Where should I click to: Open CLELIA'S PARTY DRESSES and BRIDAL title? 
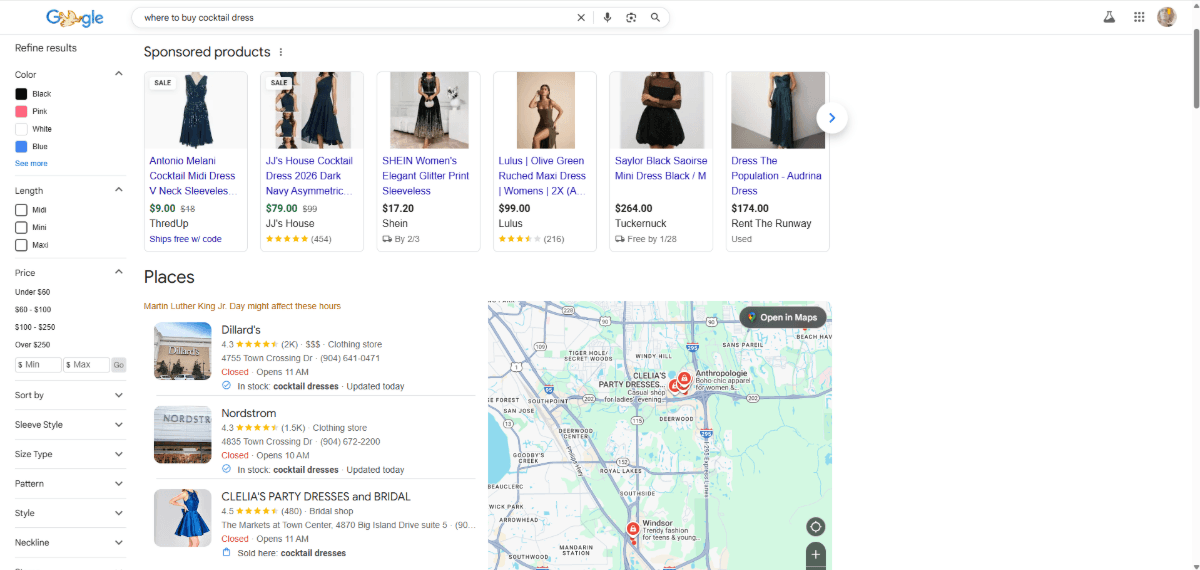coord(316,496)
